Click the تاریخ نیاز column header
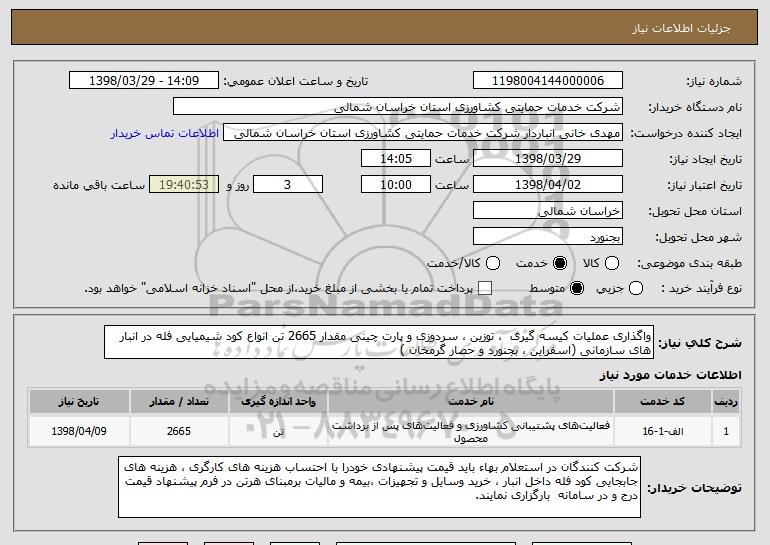 click(x=79, y=402)
